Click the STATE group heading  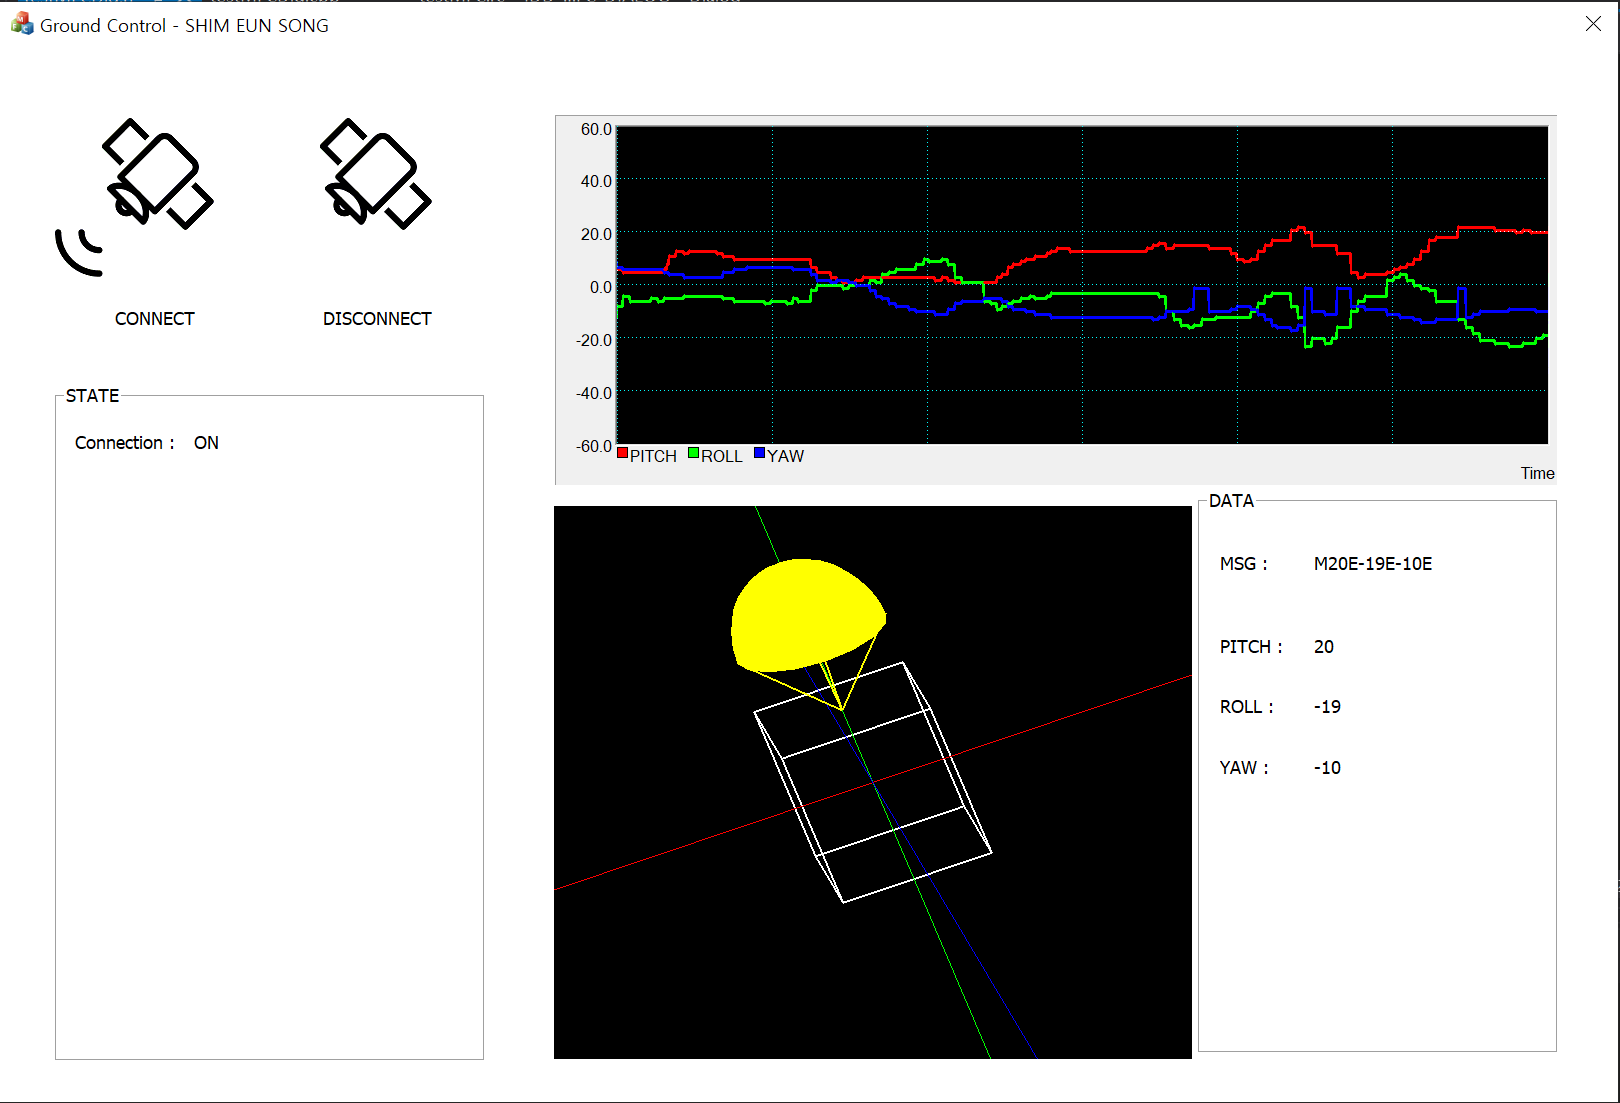coord(92,396)
